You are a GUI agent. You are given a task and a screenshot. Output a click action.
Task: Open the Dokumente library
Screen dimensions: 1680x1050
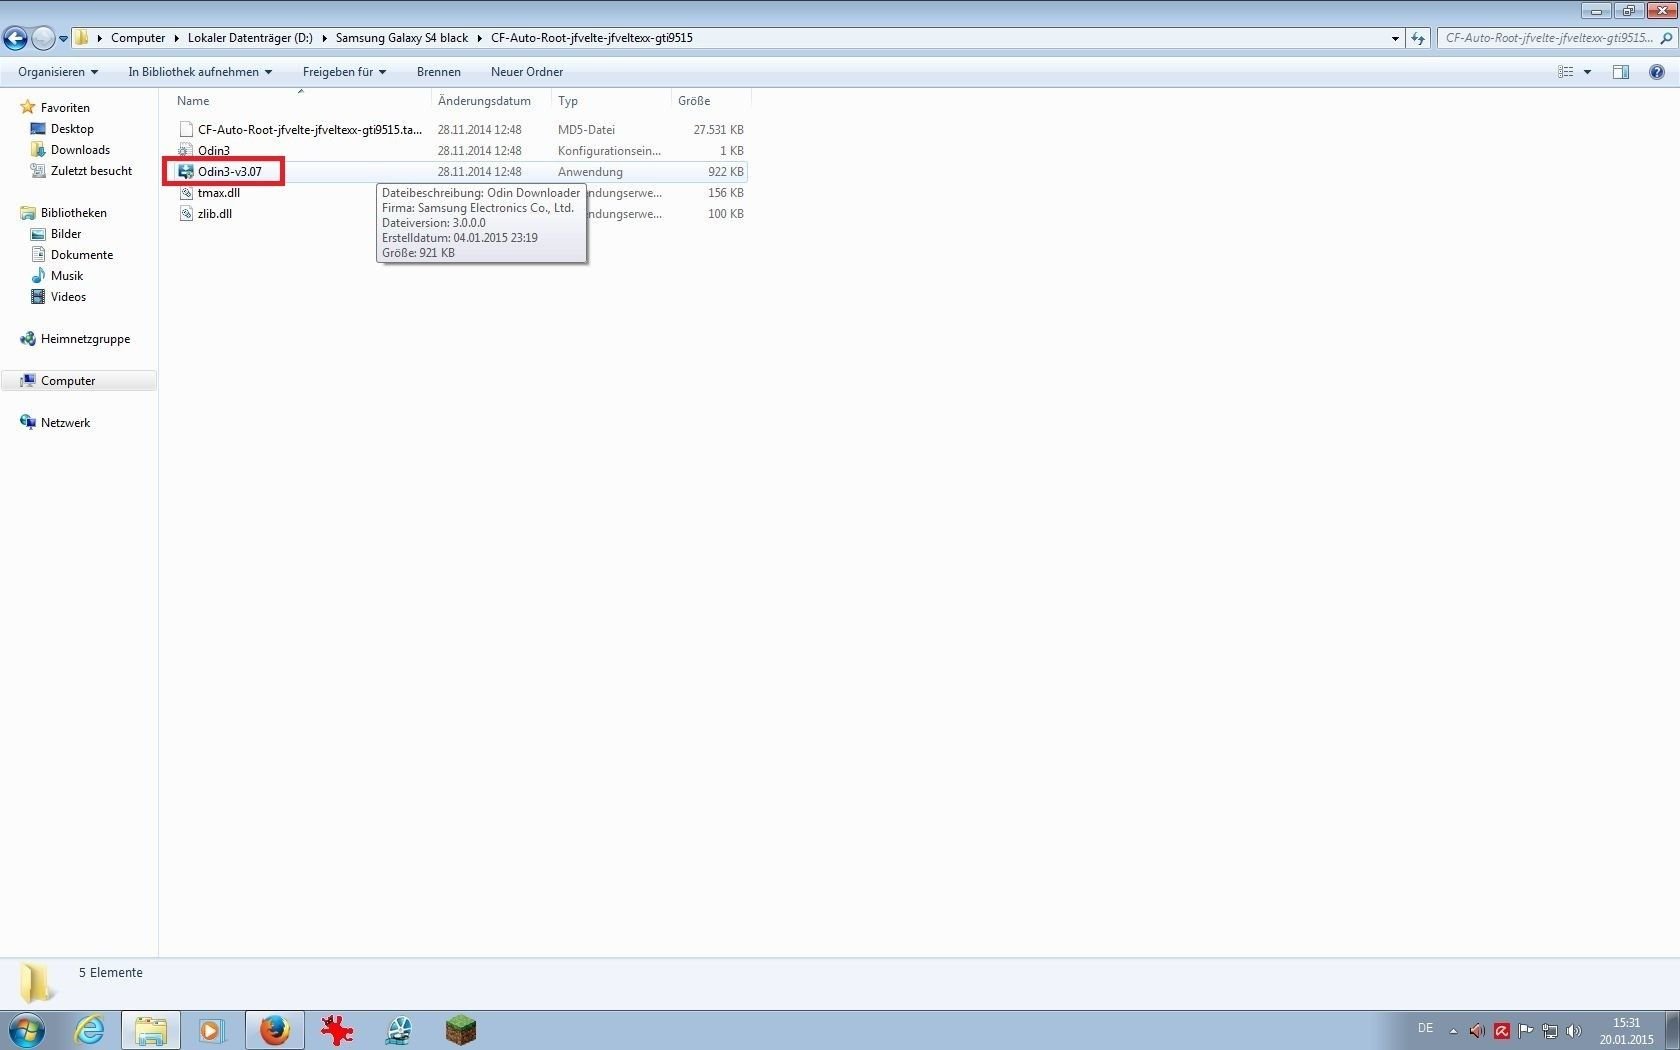[x=82, y=255]
